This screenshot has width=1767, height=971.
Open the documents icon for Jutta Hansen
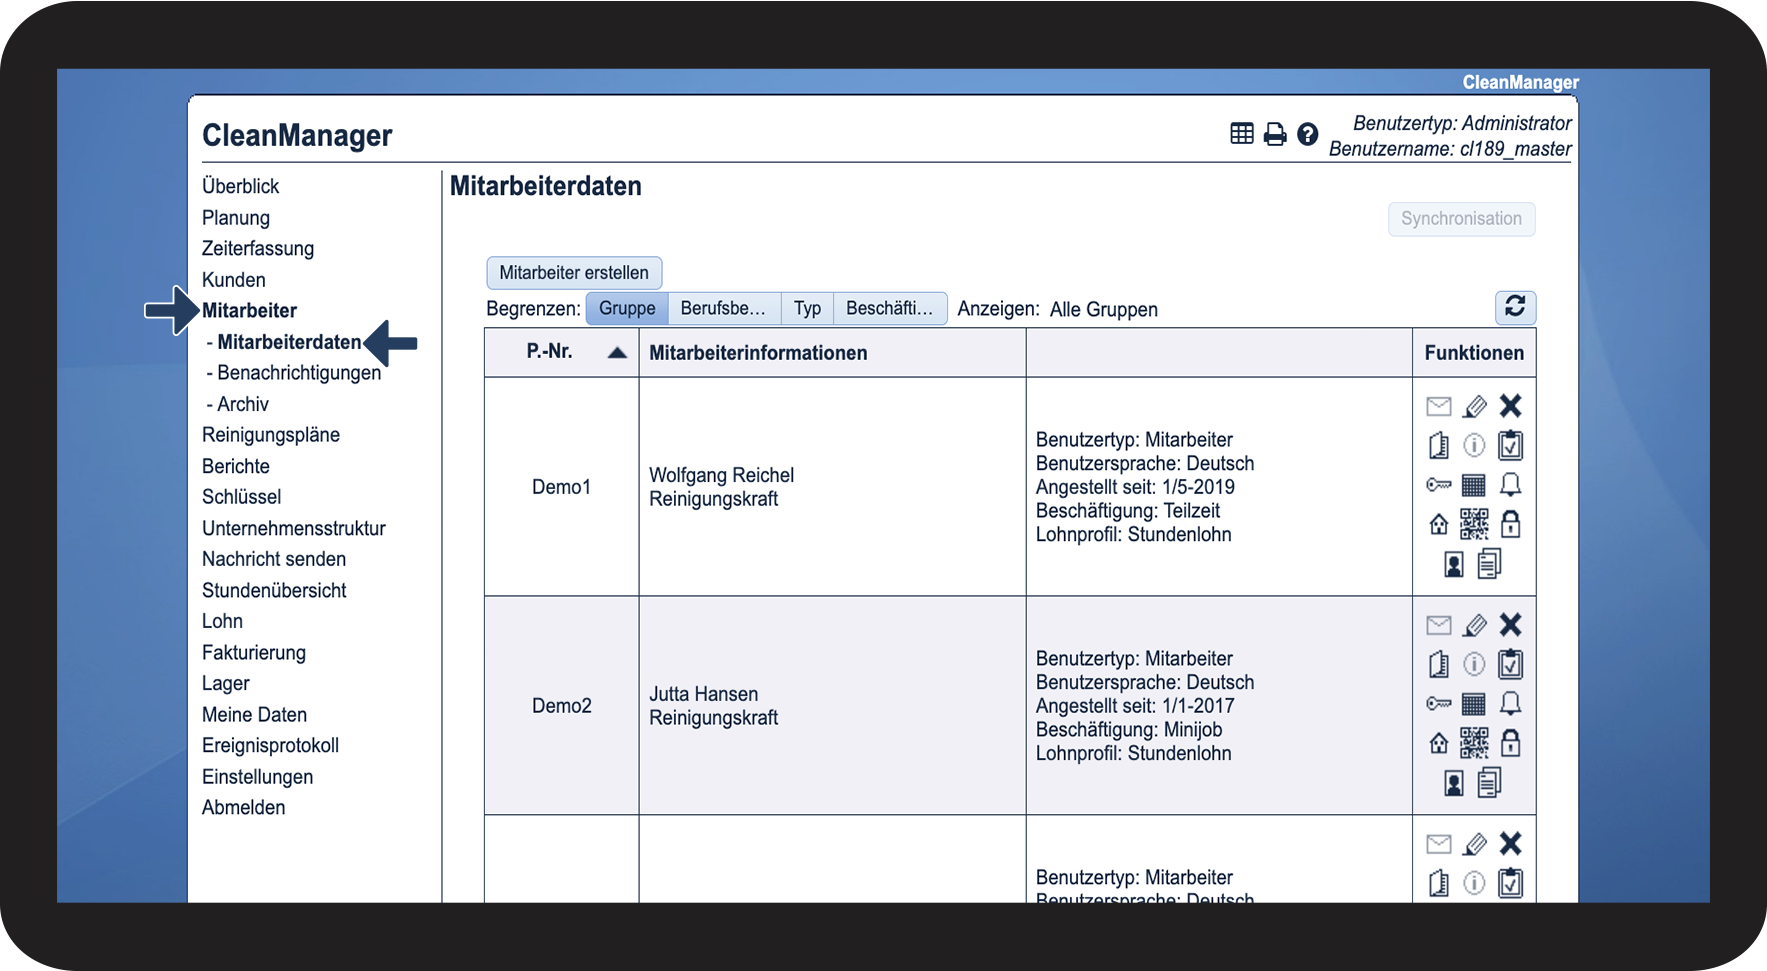click(x=1490, y=783)
